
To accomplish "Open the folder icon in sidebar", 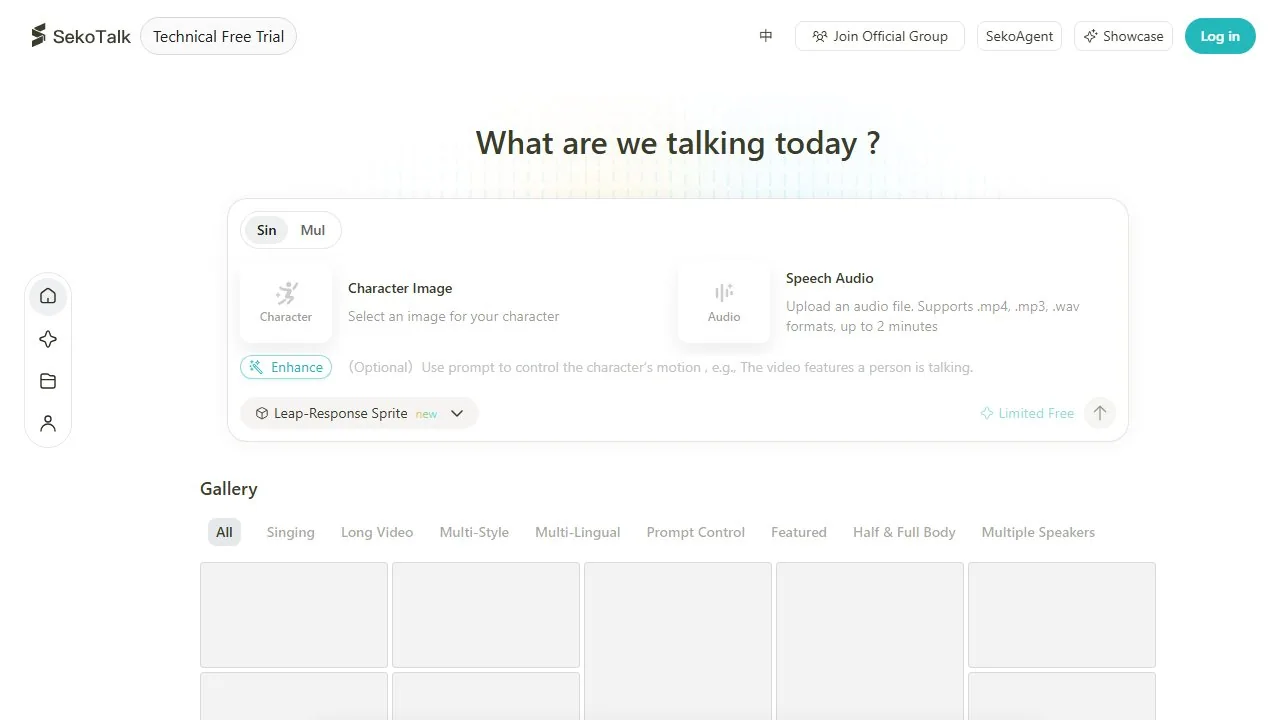I will [48, 381].
